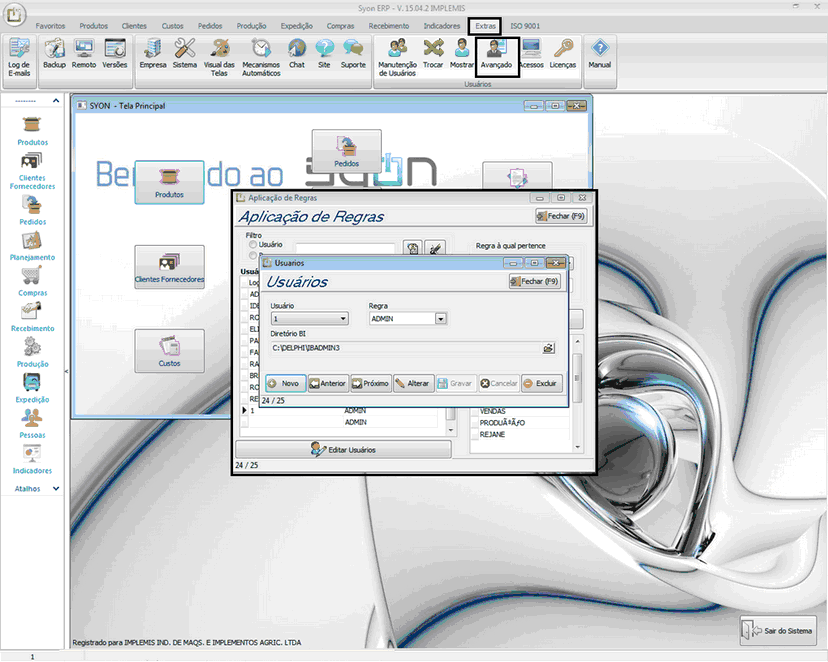The width and height of the screenshot is (828, 662).
Task: Expand the Regra dropdown
Action: pos(440,319)
